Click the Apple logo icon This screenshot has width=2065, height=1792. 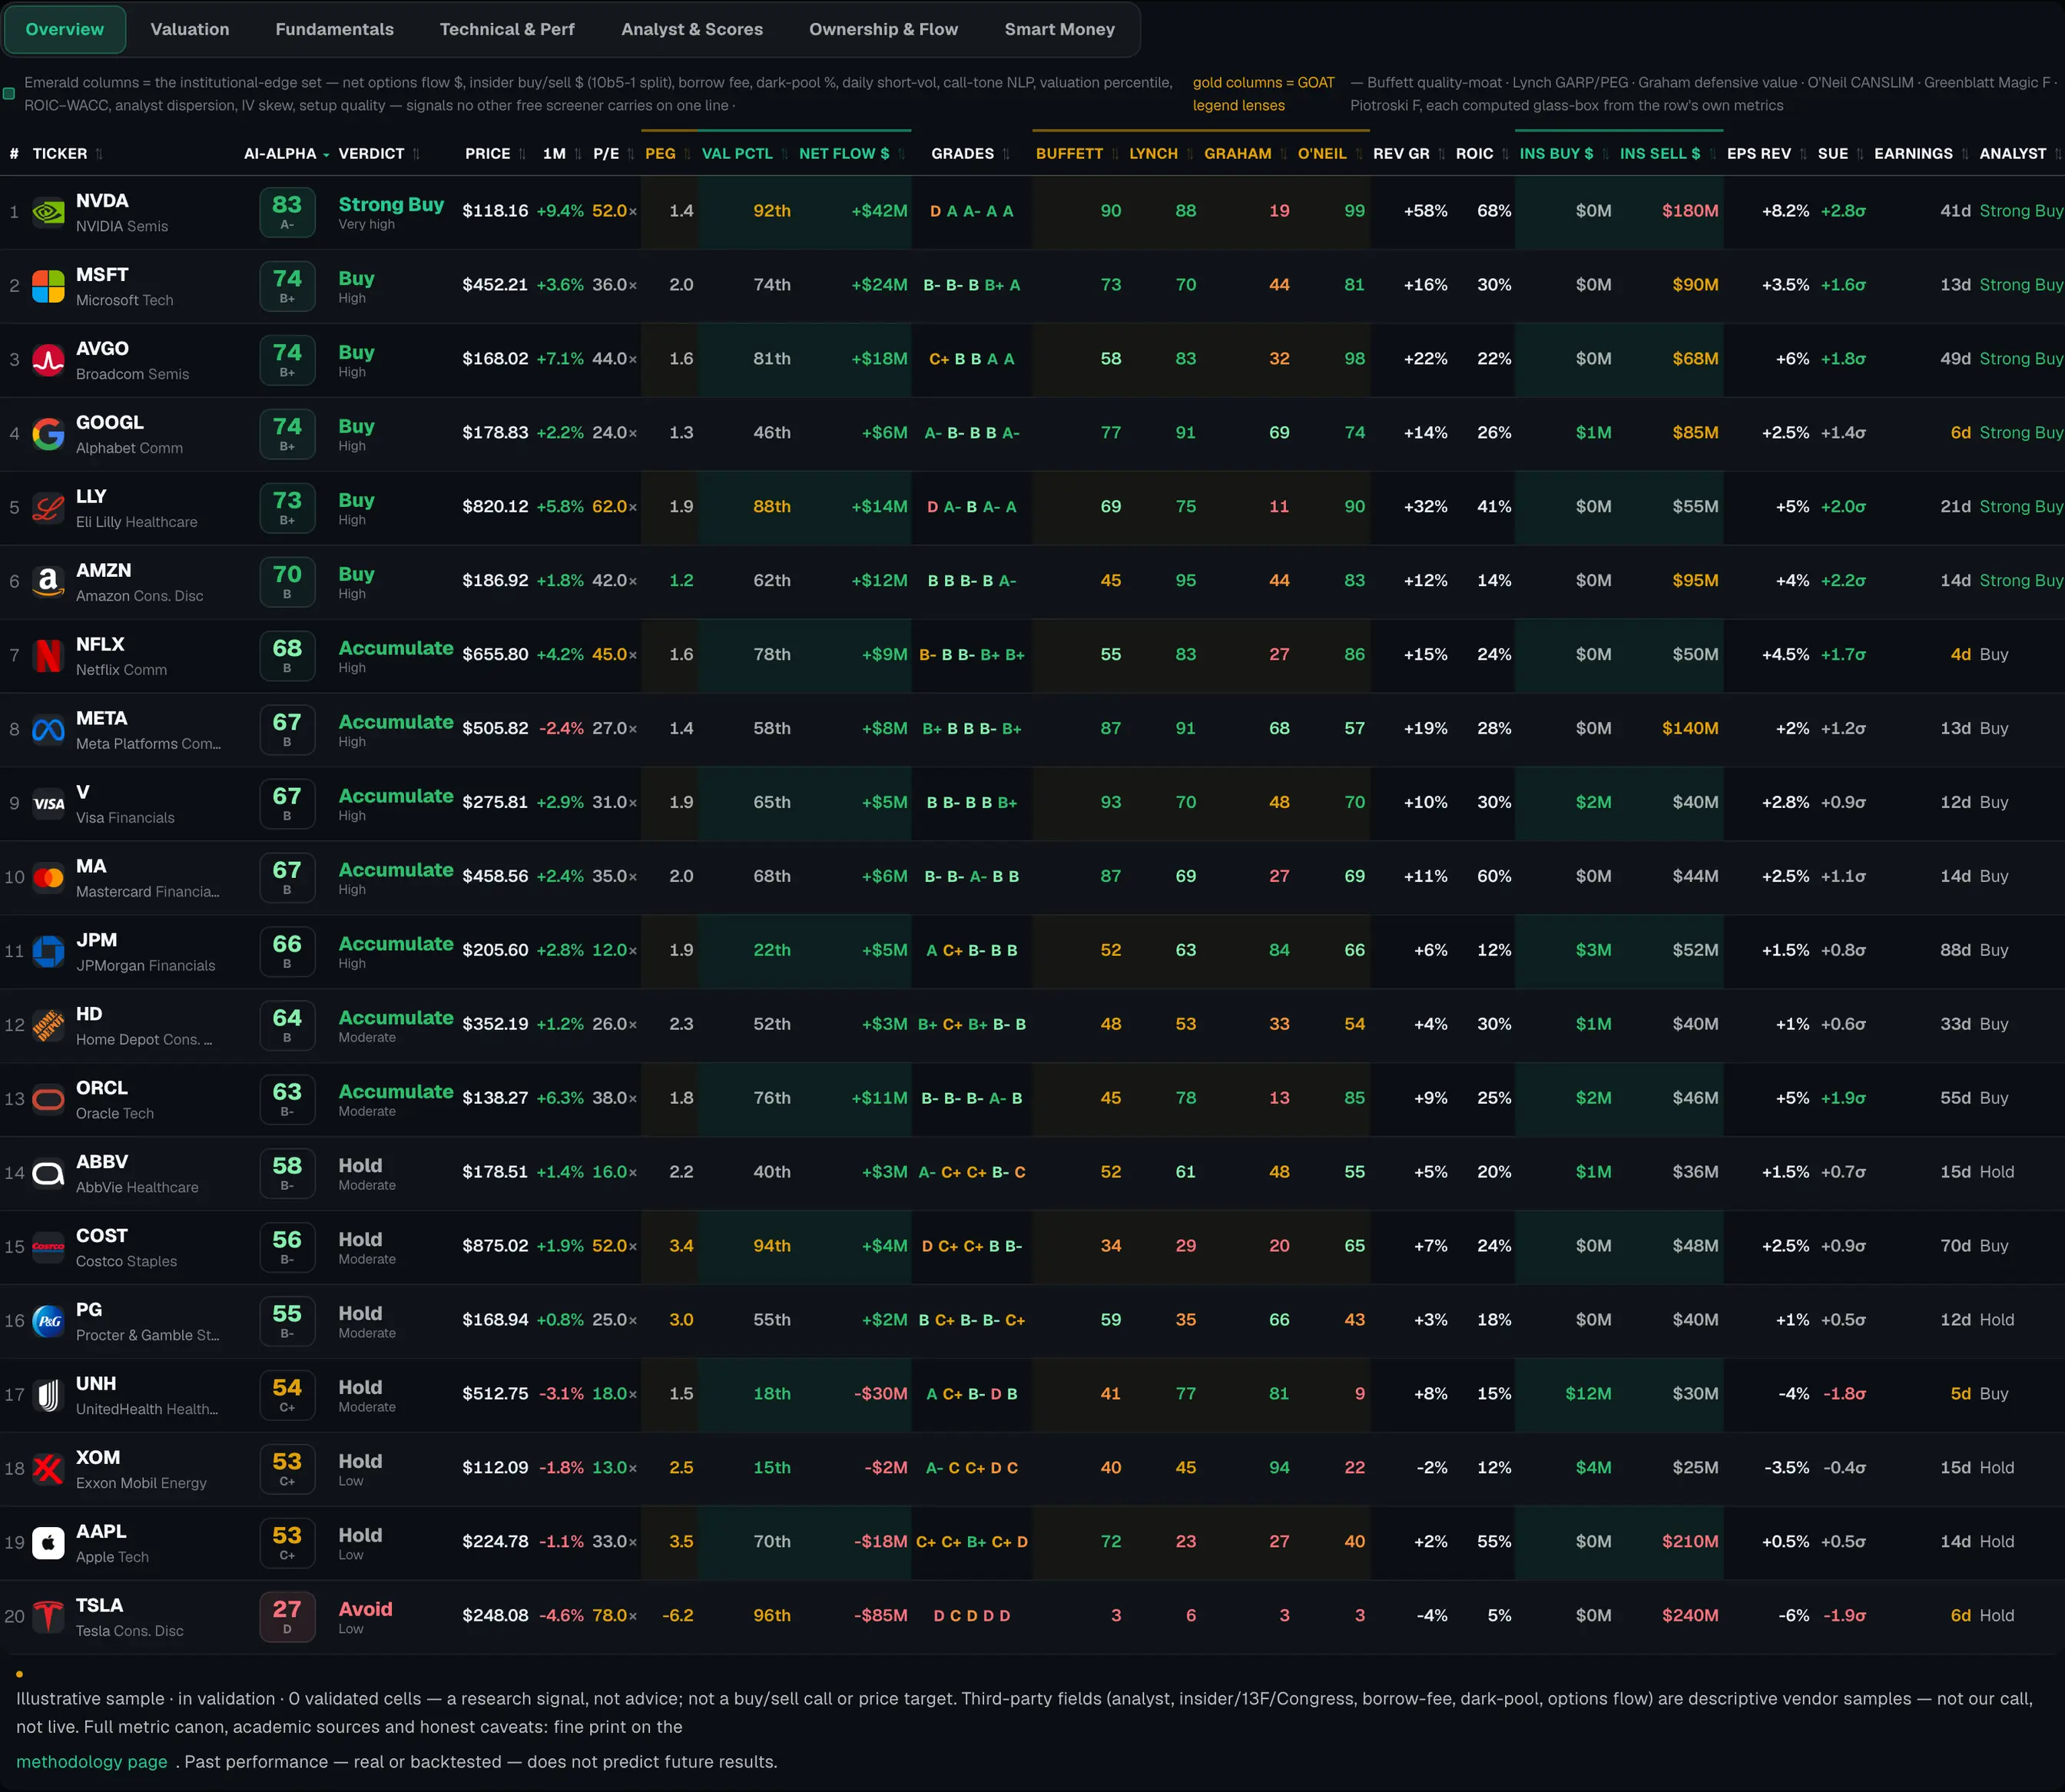pos(48,1545)
